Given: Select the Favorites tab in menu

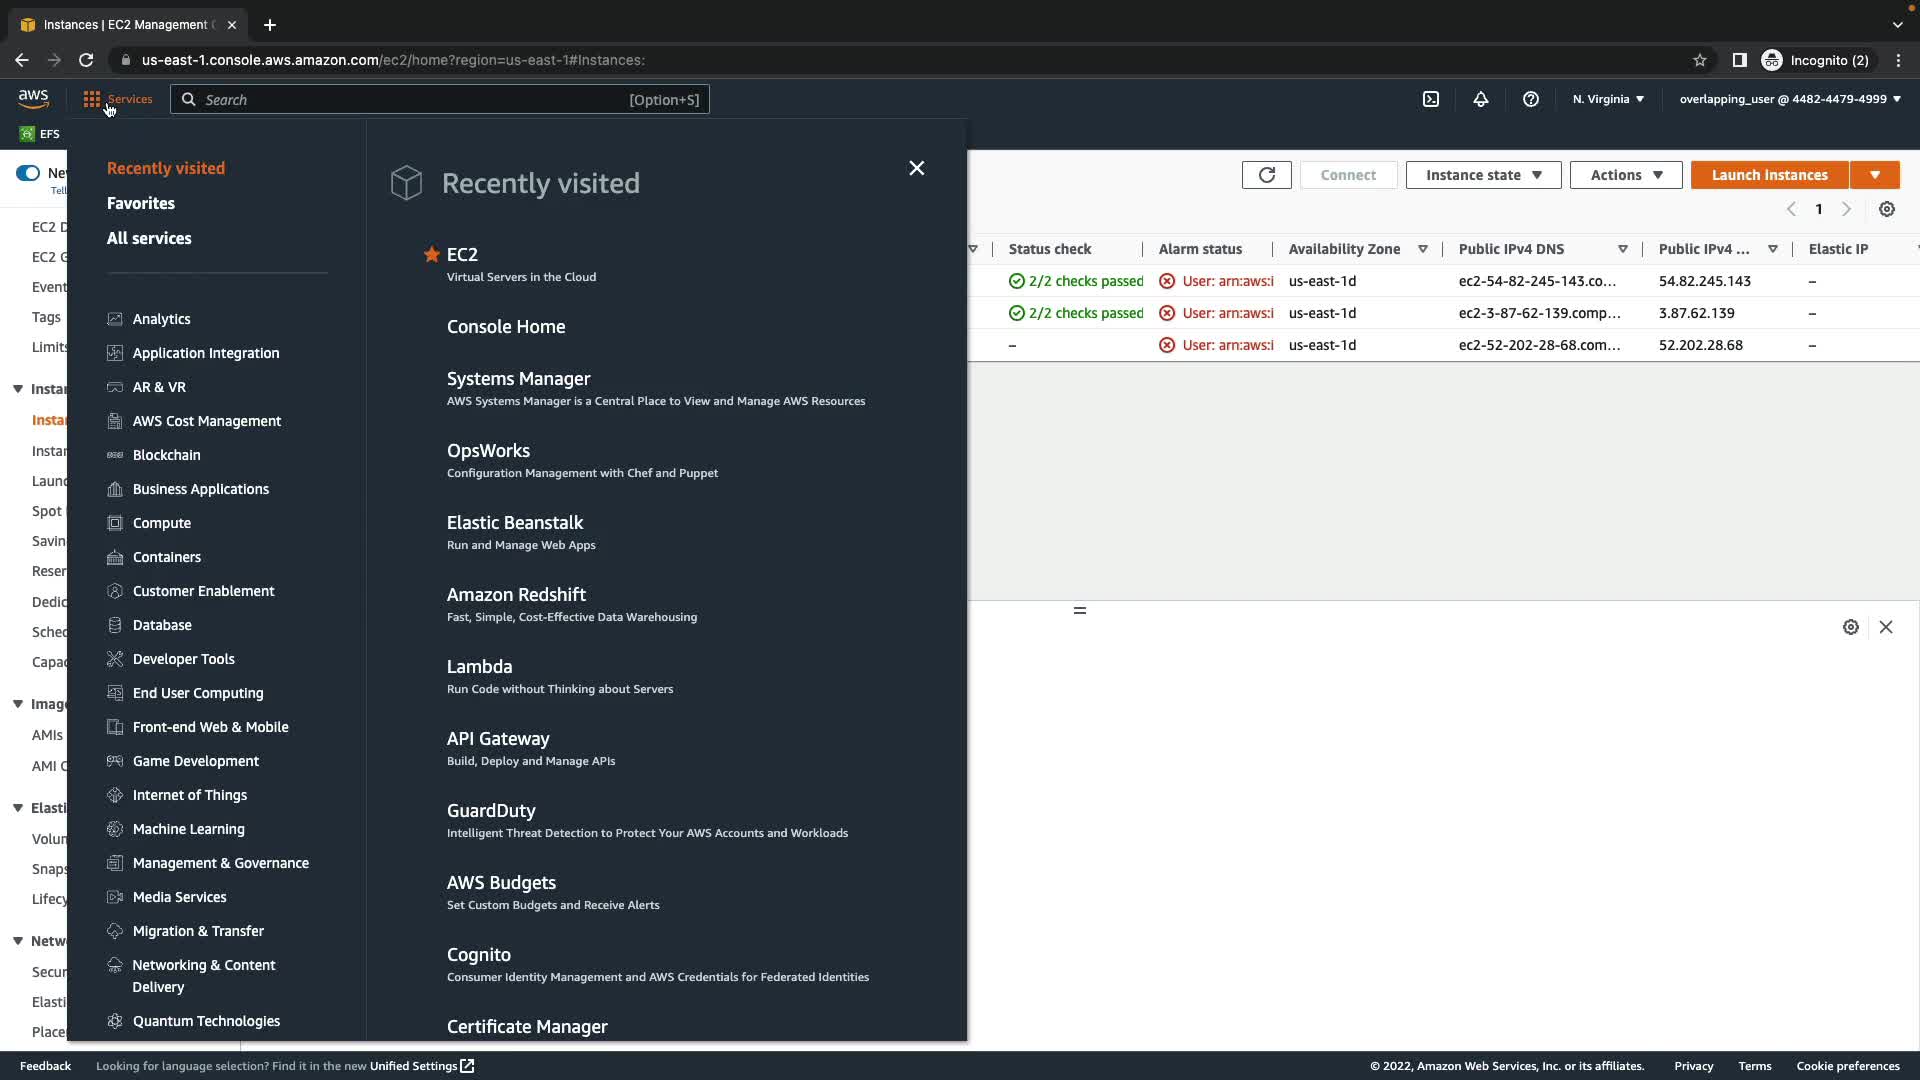Looking at the screenshot, I should click(141, 203).
